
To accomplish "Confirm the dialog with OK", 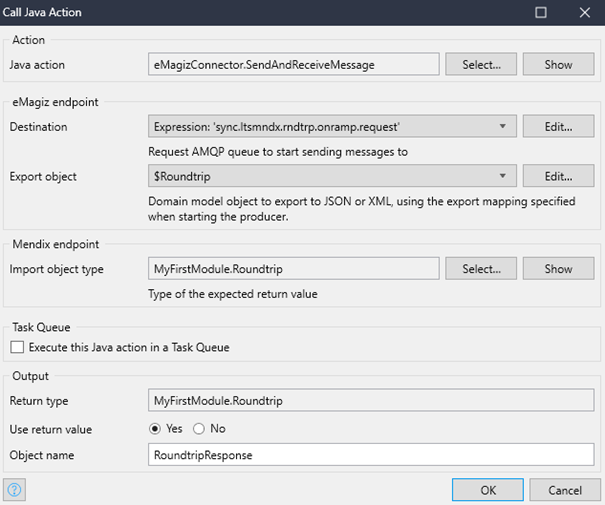I will (x=488, y=490).
